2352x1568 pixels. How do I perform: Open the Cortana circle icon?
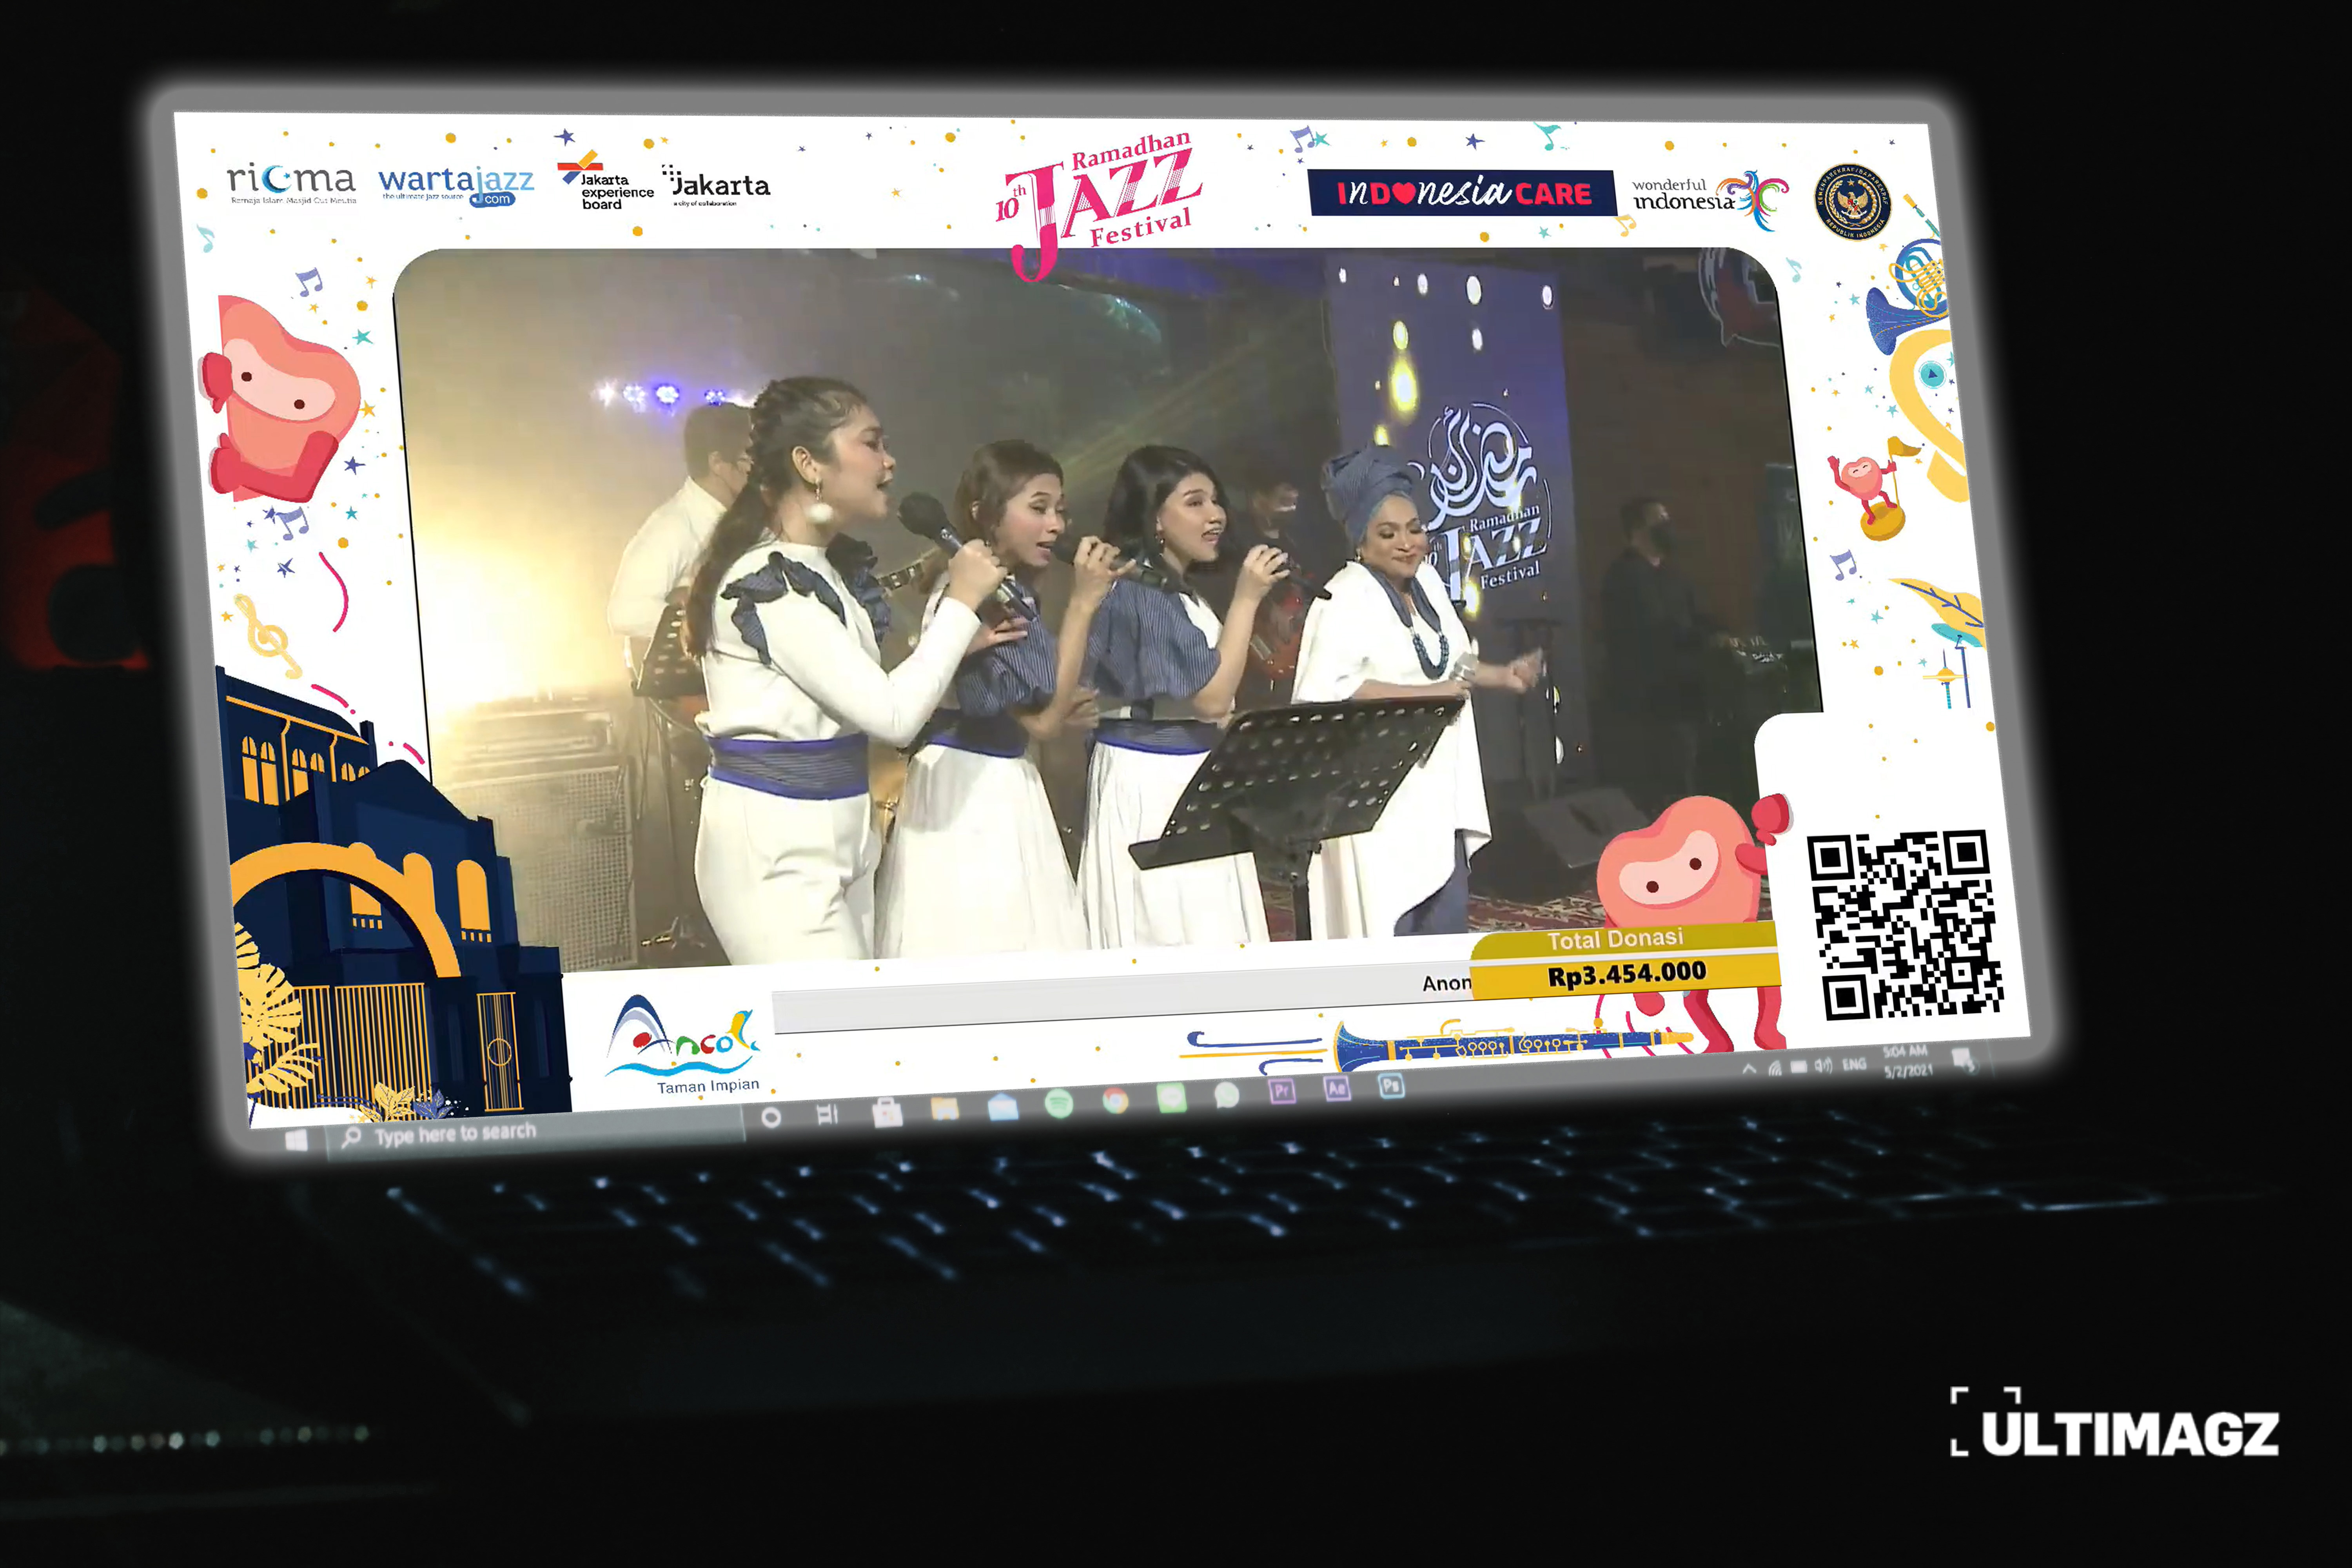tap(771, 1117)
